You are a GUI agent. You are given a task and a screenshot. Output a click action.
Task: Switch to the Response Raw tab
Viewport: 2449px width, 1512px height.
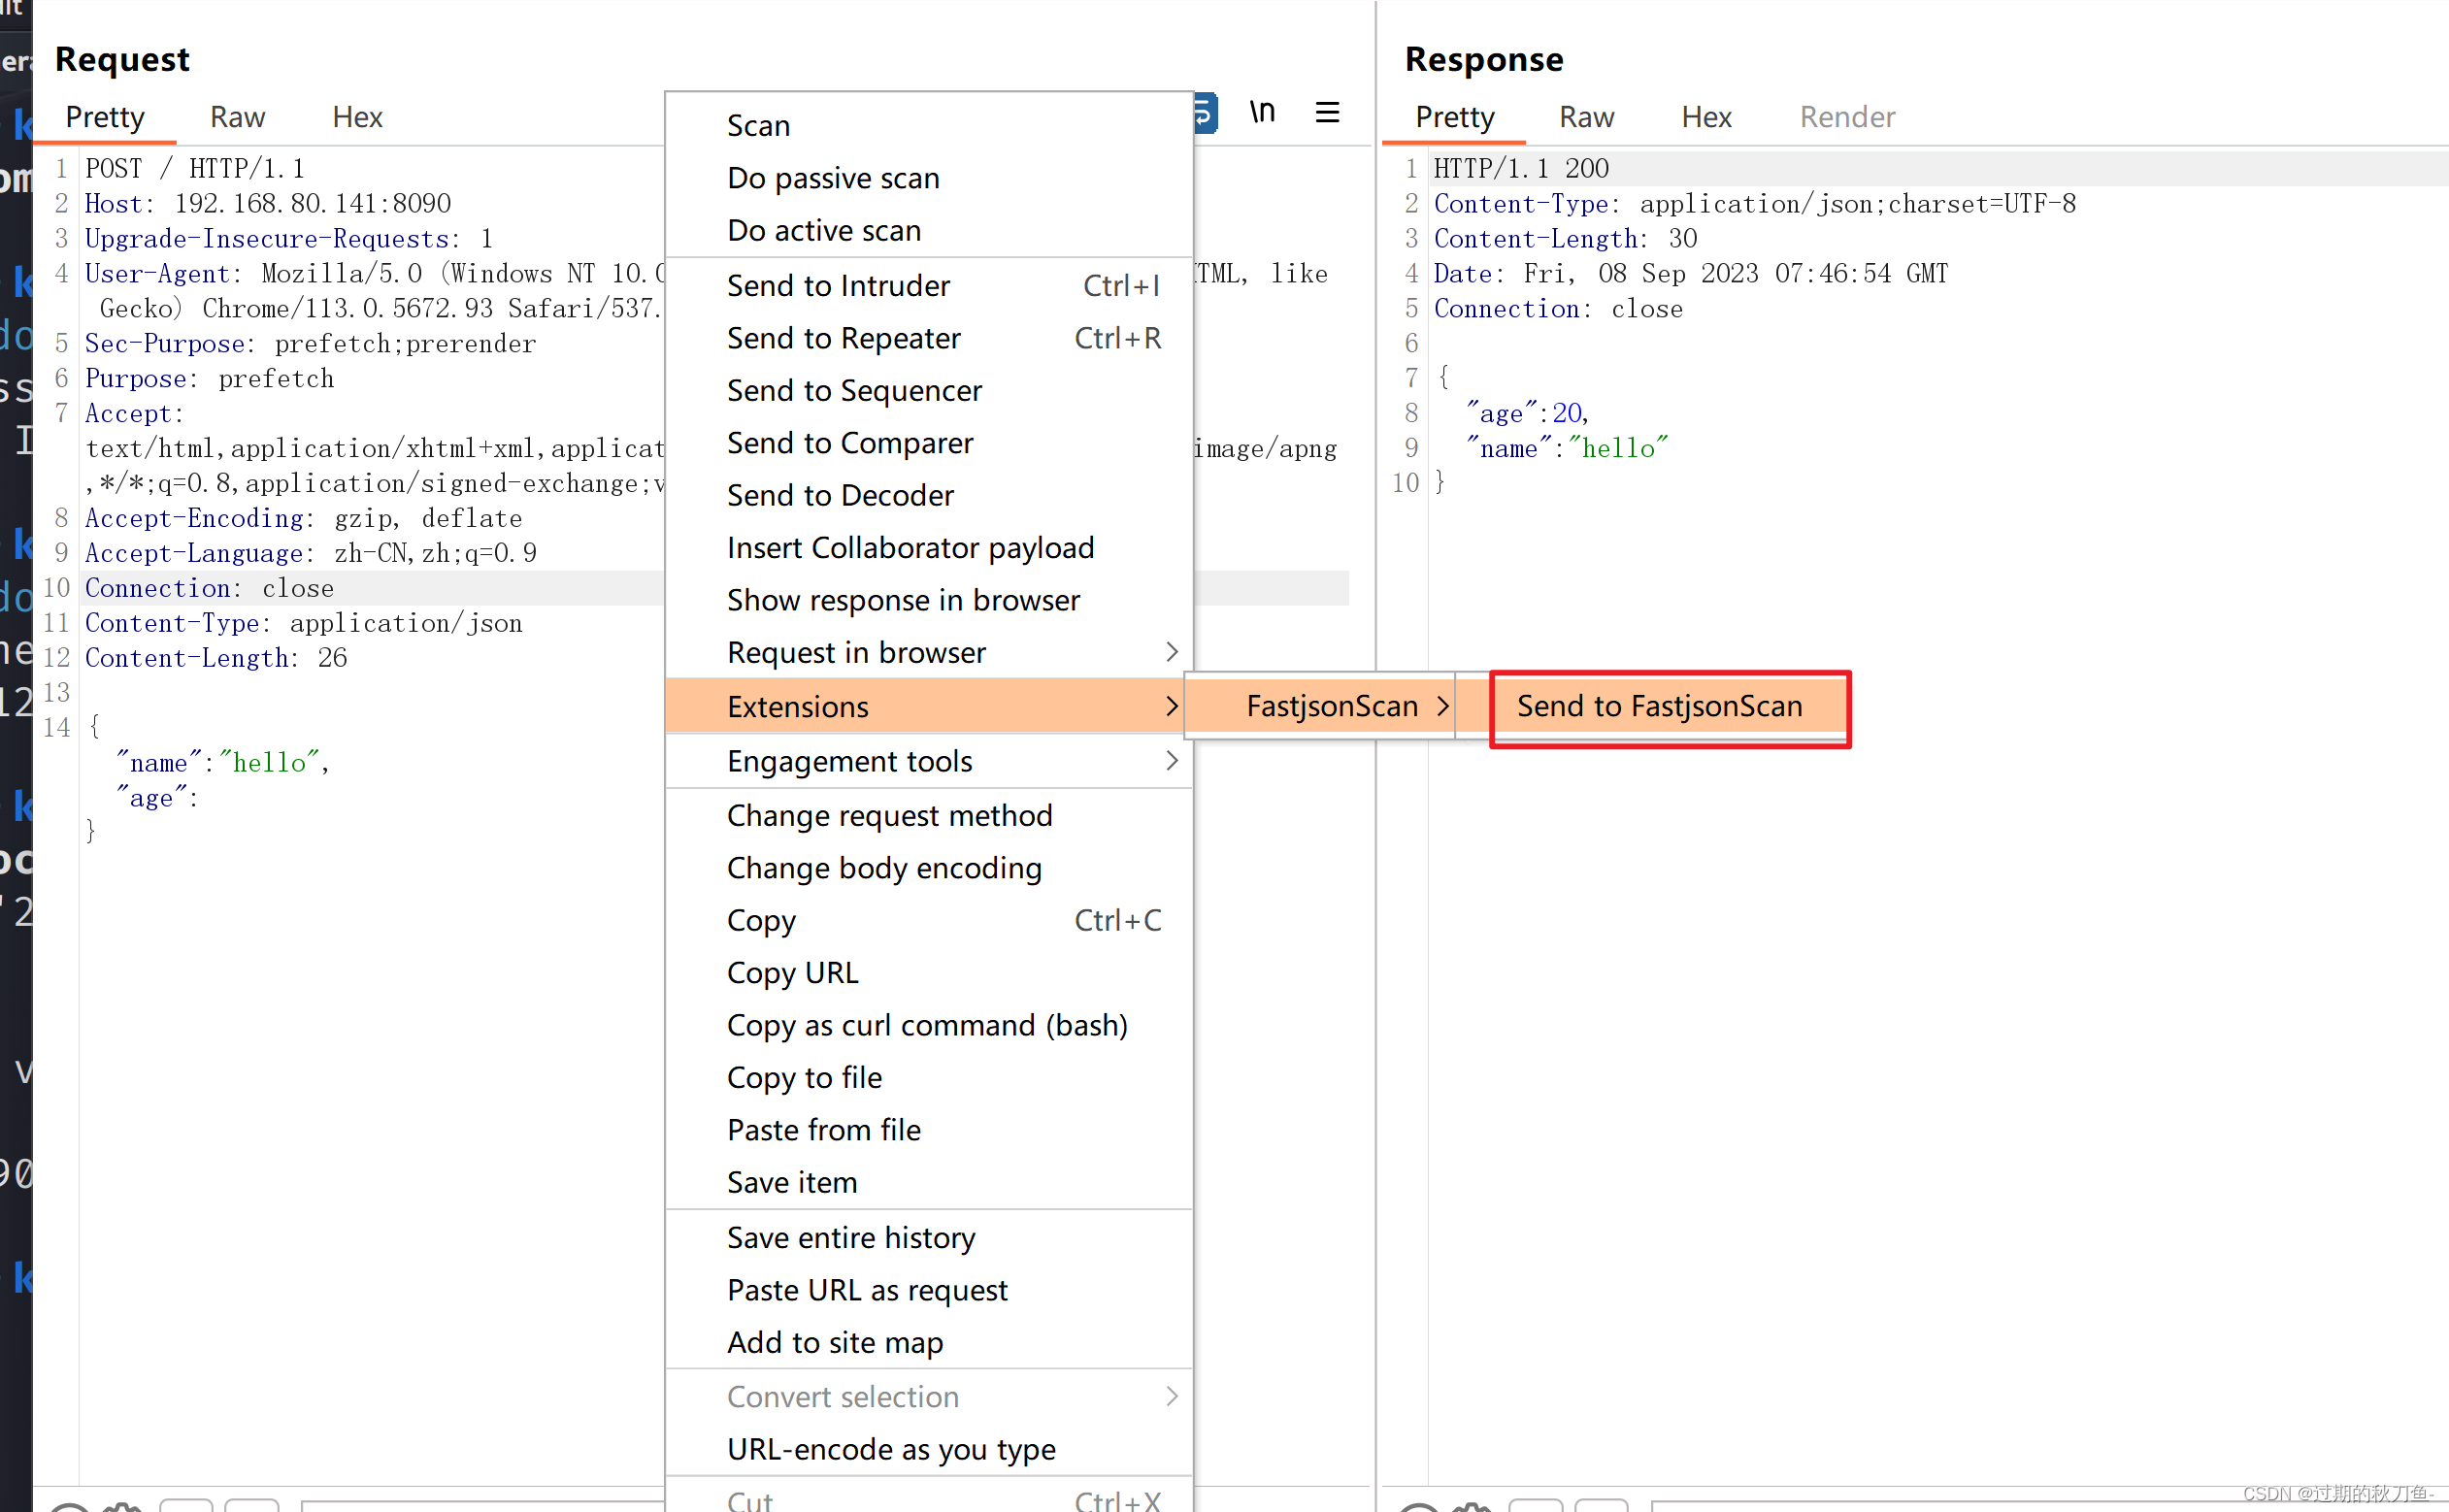tap(1586, 117)
